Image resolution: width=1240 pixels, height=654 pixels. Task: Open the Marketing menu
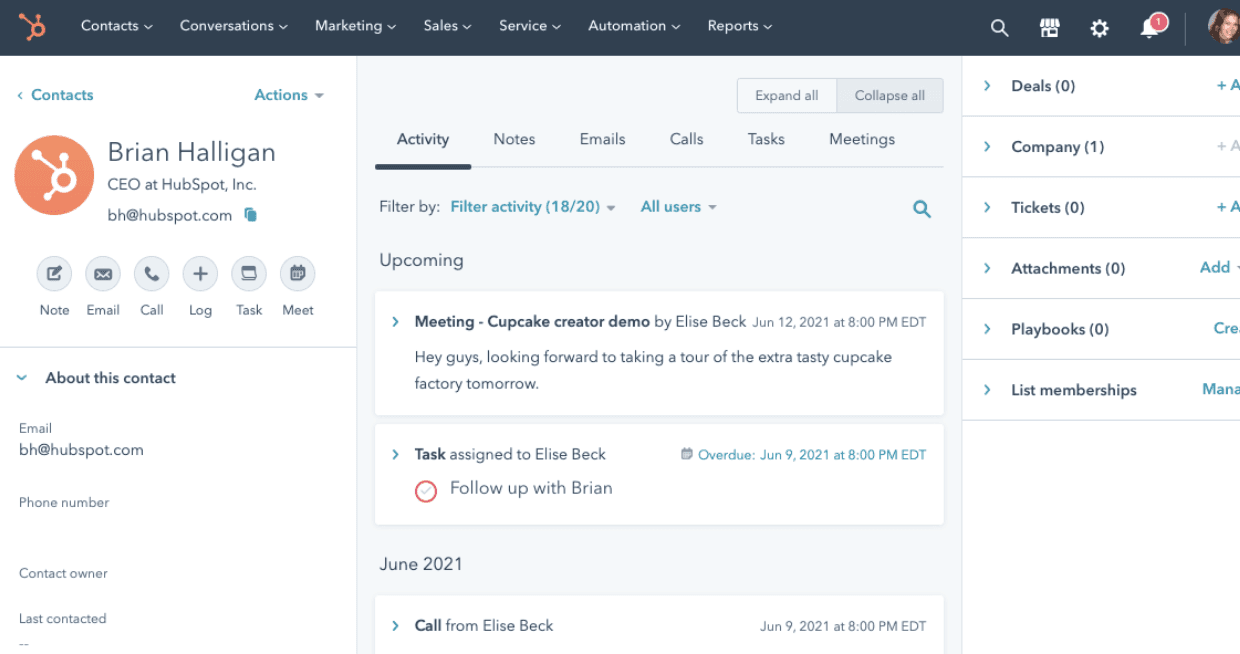click(x=355, y=26)
